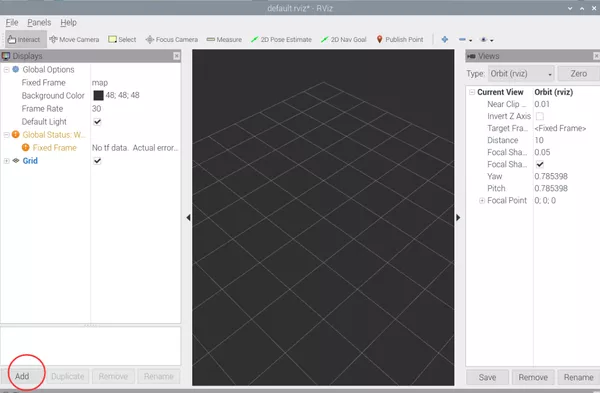The height and width of the screenshot is (393, 600).
Task: Open the Panels menu
Action: point(39,23)
